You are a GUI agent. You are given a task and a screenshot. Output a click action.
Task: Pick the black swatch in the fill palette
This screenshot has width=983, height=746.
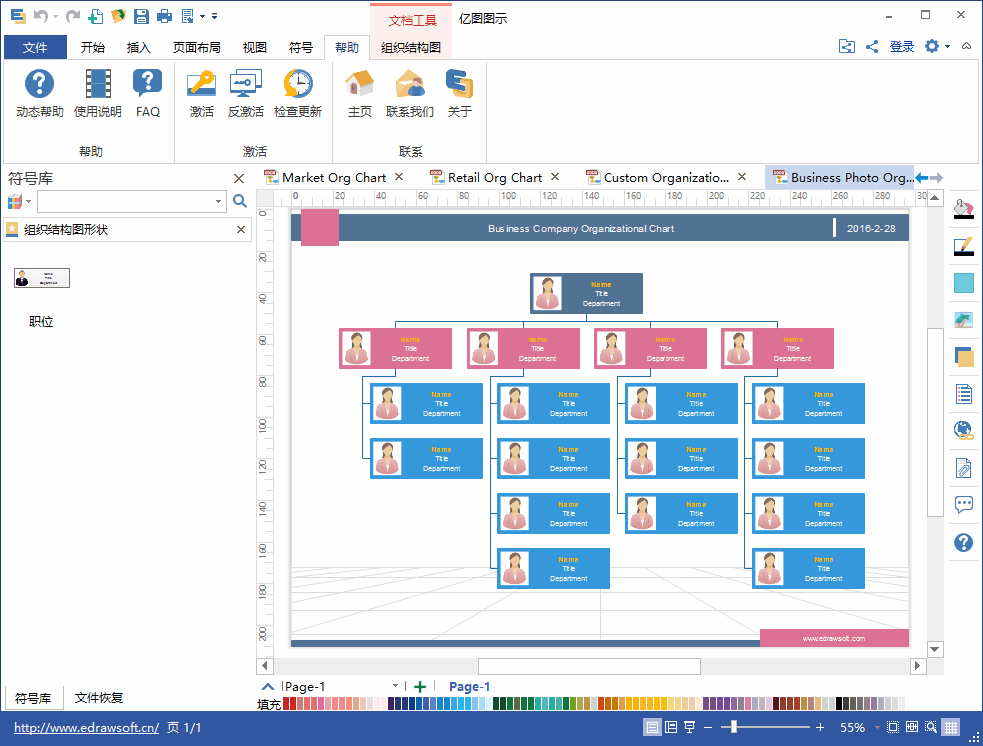click(x=839, y=703)
